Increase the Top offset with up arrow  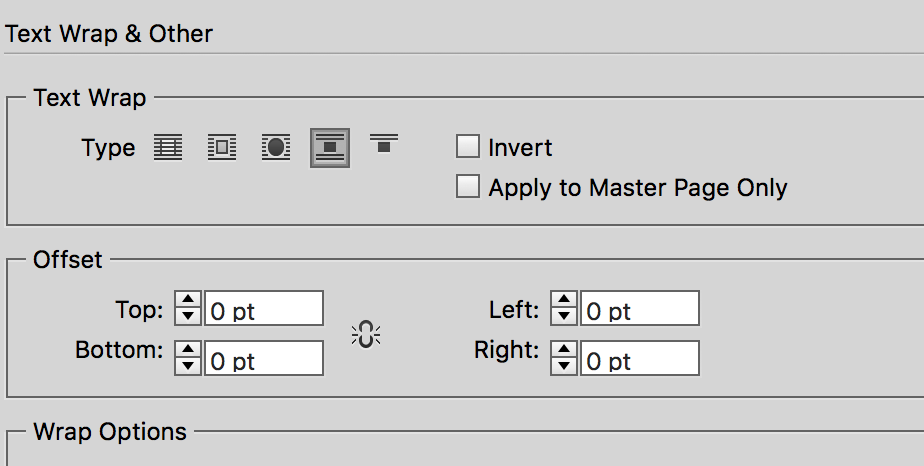pos(188,302)
